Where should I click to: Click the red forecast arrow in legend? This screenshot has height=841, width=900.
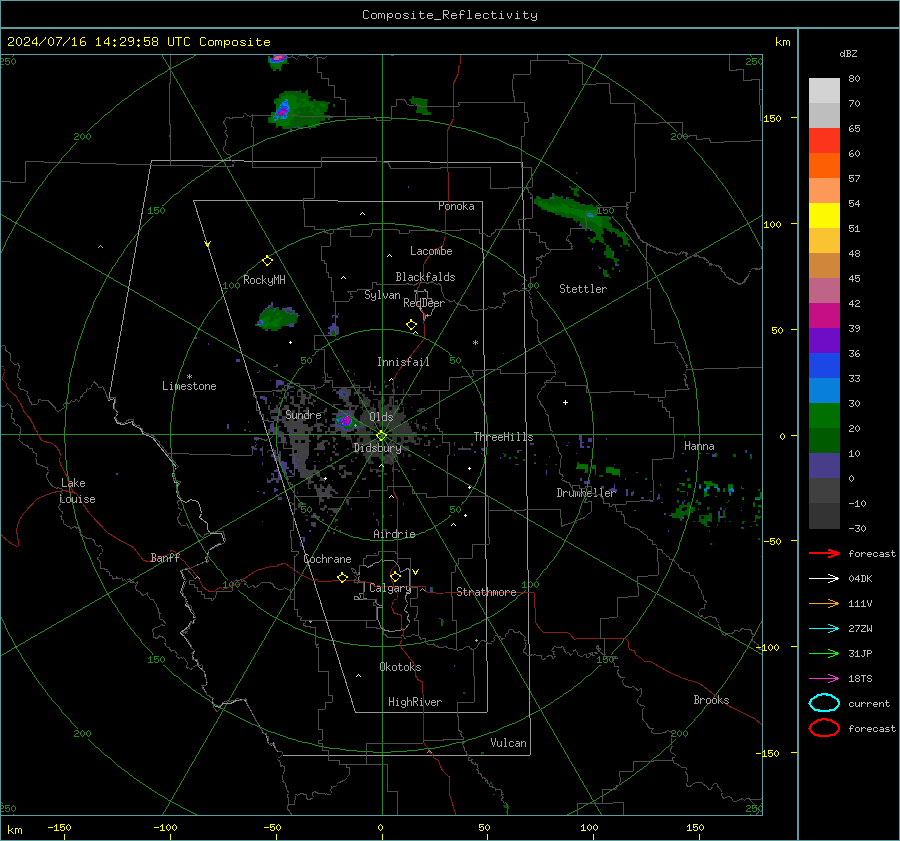click(x=824, y=553)
